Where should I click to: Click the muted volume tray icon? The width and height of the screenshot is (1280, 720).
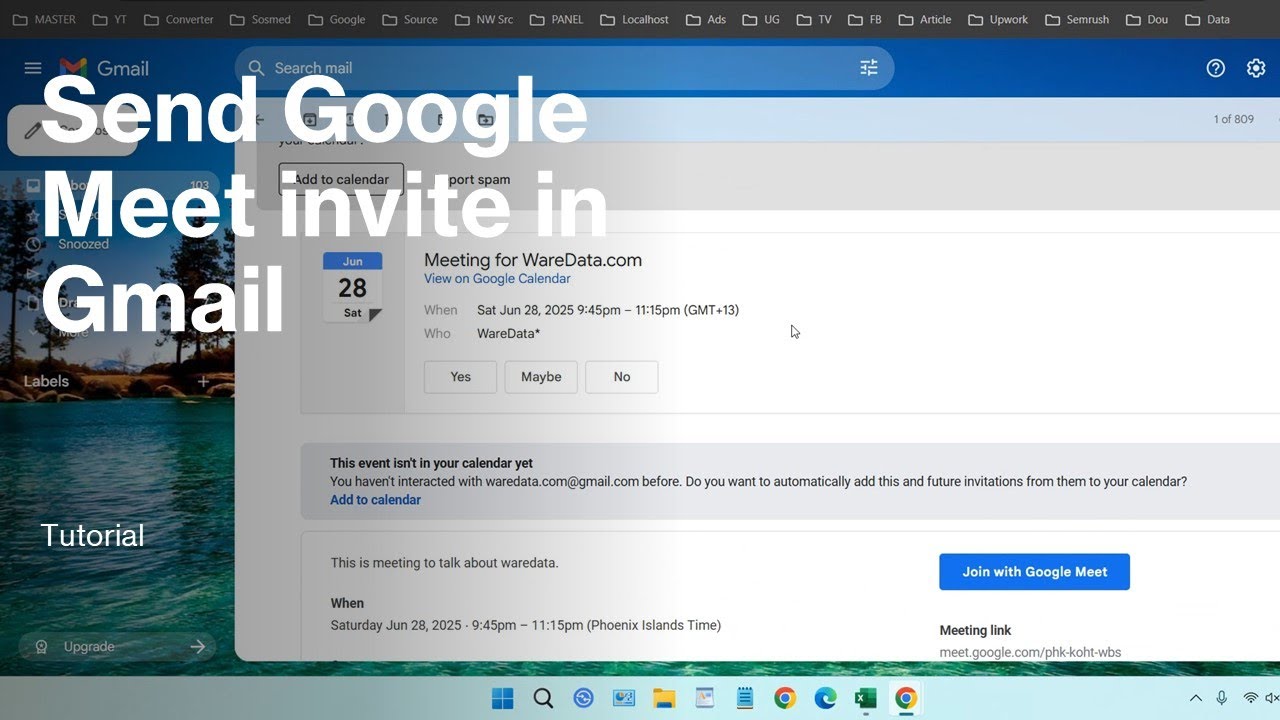point(1272,698)
